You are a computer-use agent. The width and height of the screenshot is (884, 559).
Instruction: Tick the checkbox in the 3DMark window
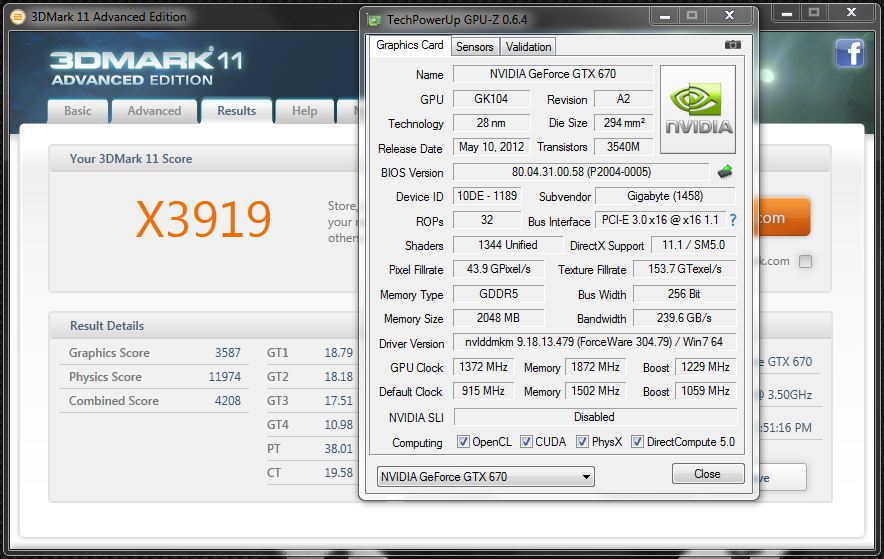(x=806, y=261)
